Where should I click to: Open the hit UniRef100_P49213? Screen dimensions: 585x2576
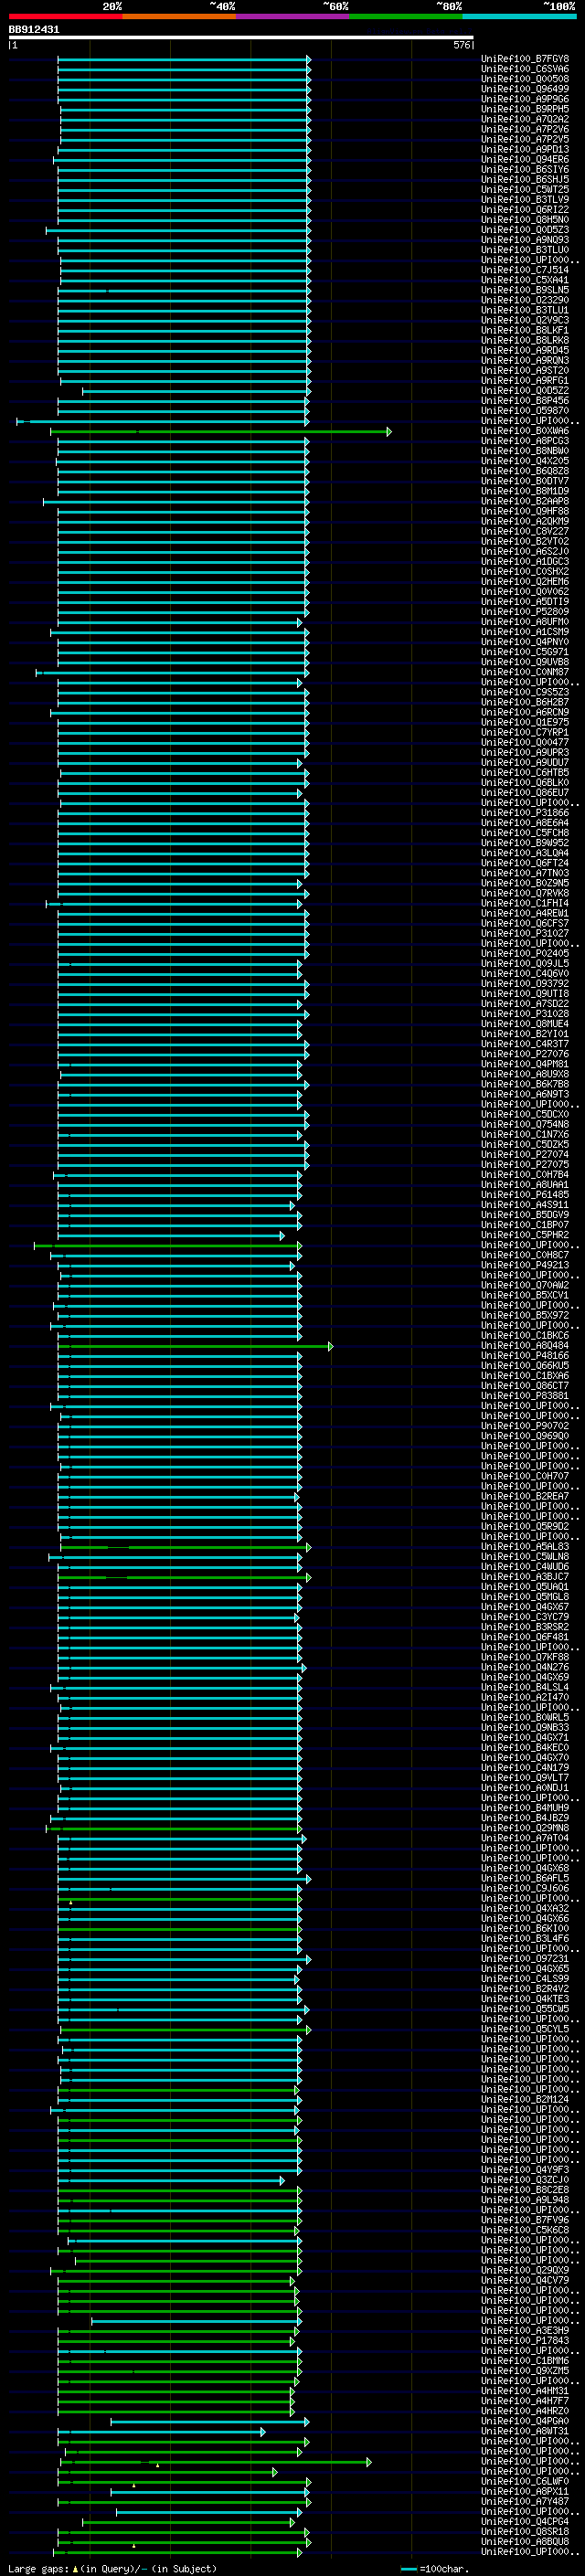coord(525,1265)
